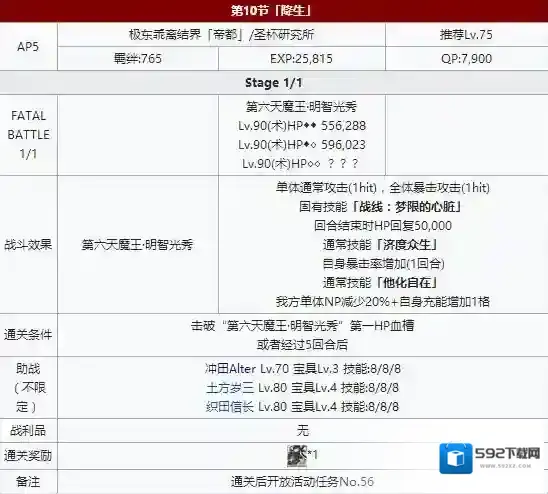Click 或者经过5回合后 condition line
The width and height of the screenshot is (548, 494).
(x=302, y=344)
